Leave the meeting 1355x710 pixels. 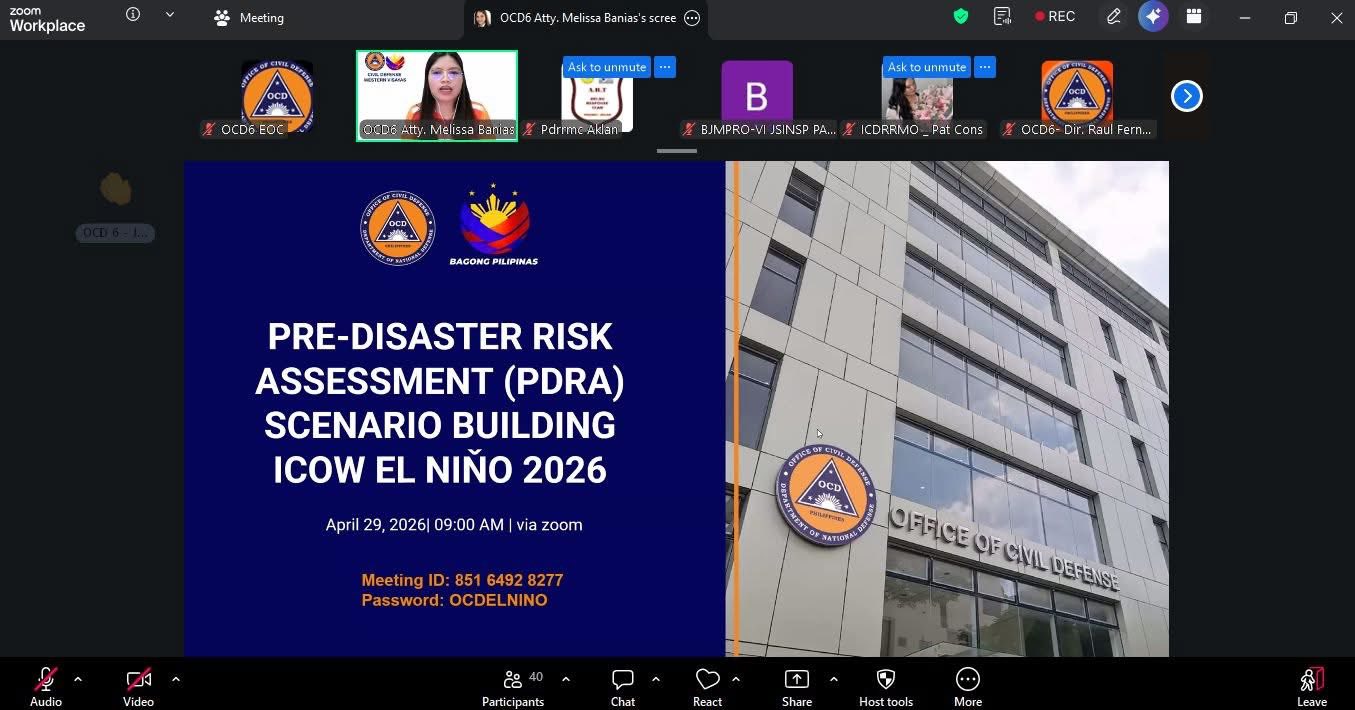point(1311,685)
